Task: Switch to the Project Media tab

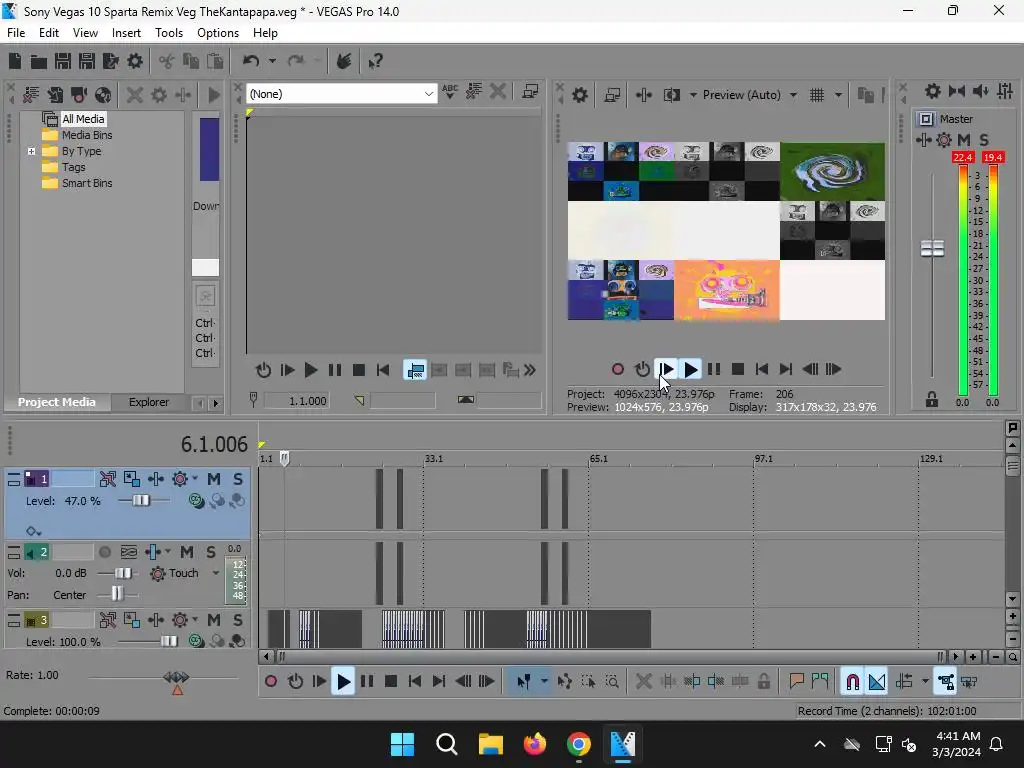Action: tap(56, 402)
